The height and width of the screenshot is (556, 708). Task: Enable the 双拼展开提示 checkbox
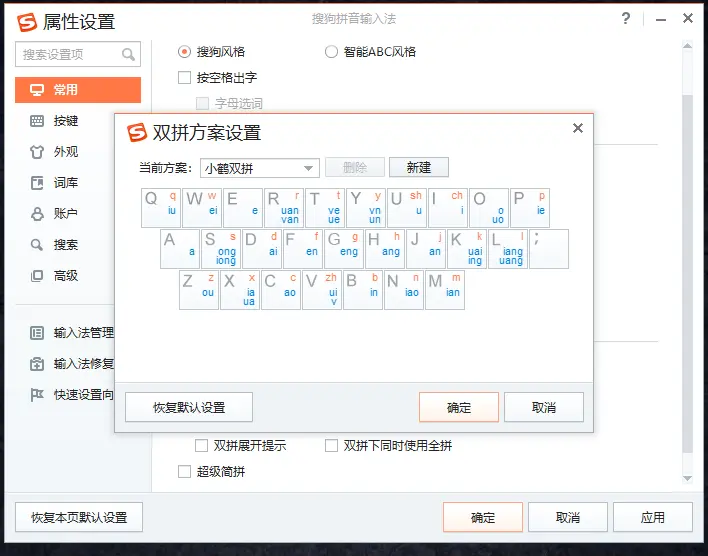click(x=201, y=446)
